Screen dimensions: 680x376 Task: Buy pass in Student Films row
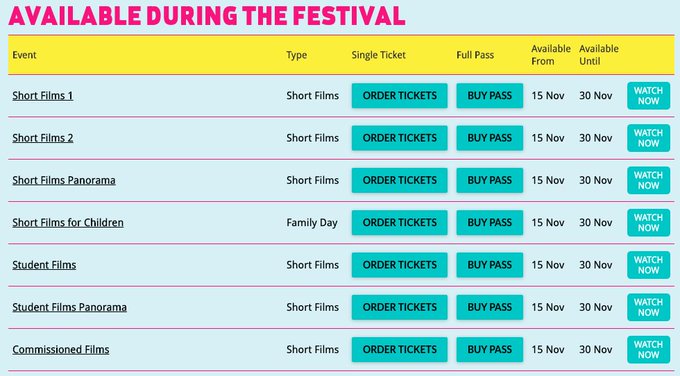click(490, 265)
